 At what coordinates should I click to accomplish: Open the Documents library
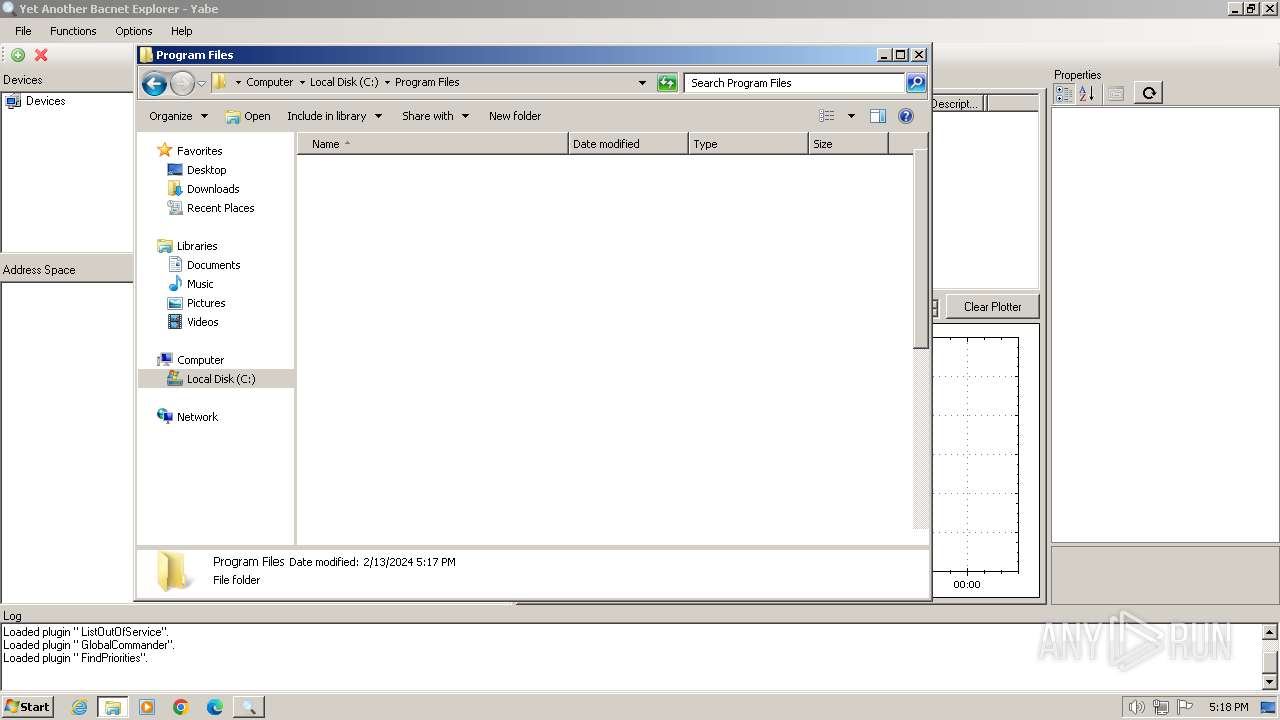tap(213, 265)
